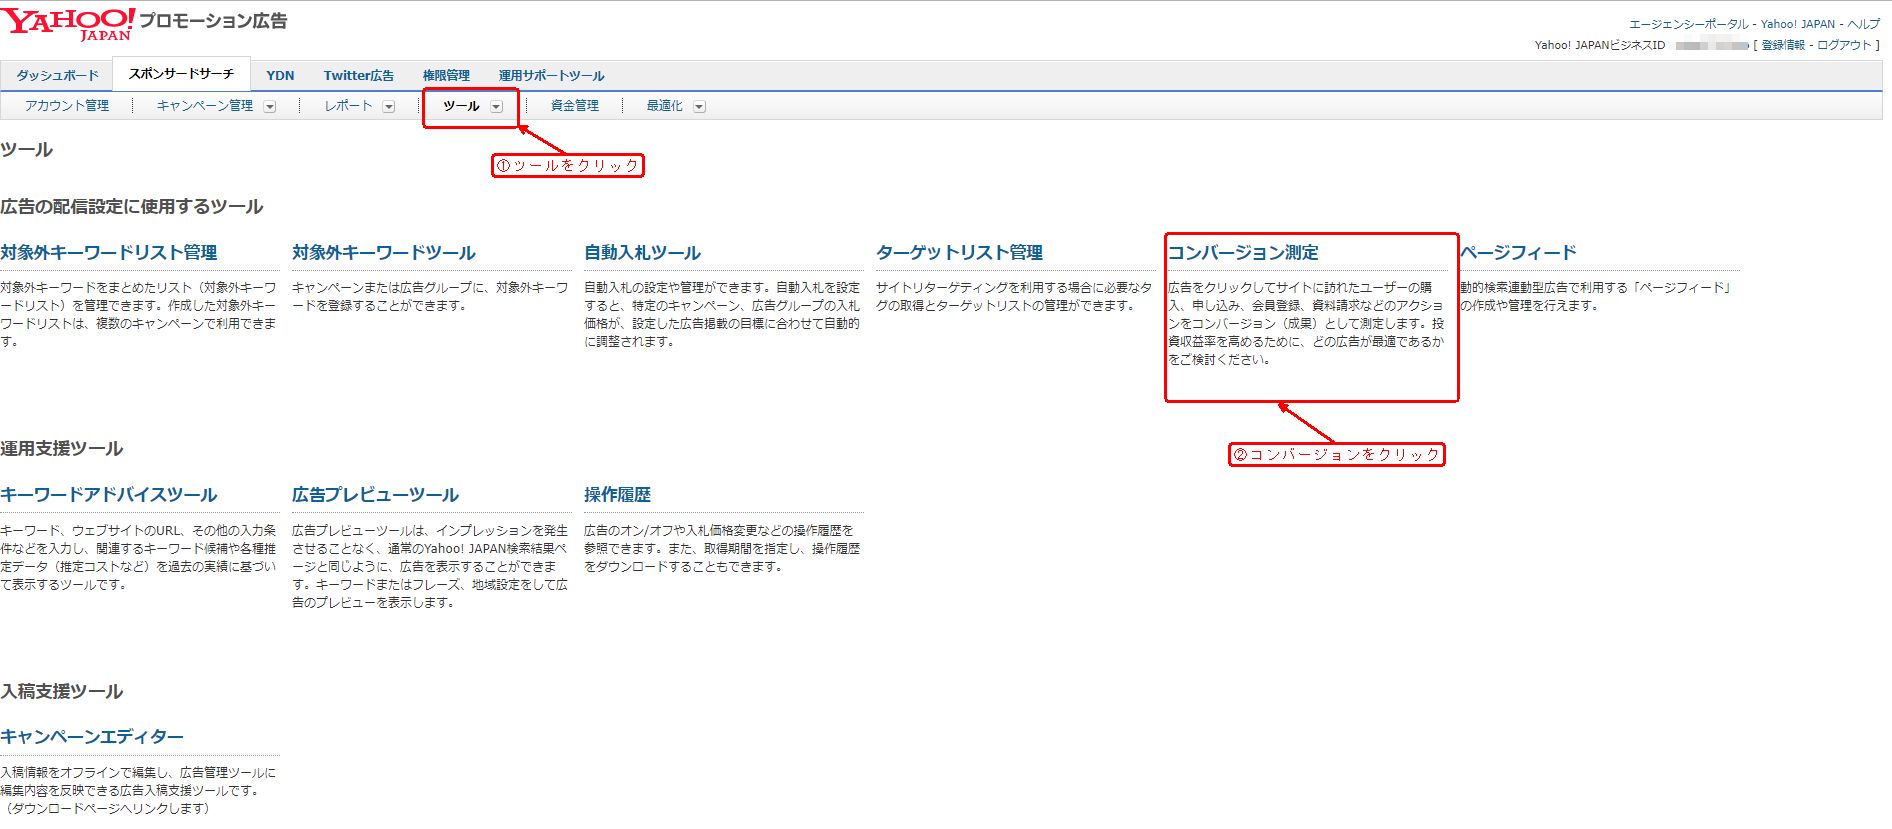Expand the ツール dropdown arrow

(x=496, y=107)
